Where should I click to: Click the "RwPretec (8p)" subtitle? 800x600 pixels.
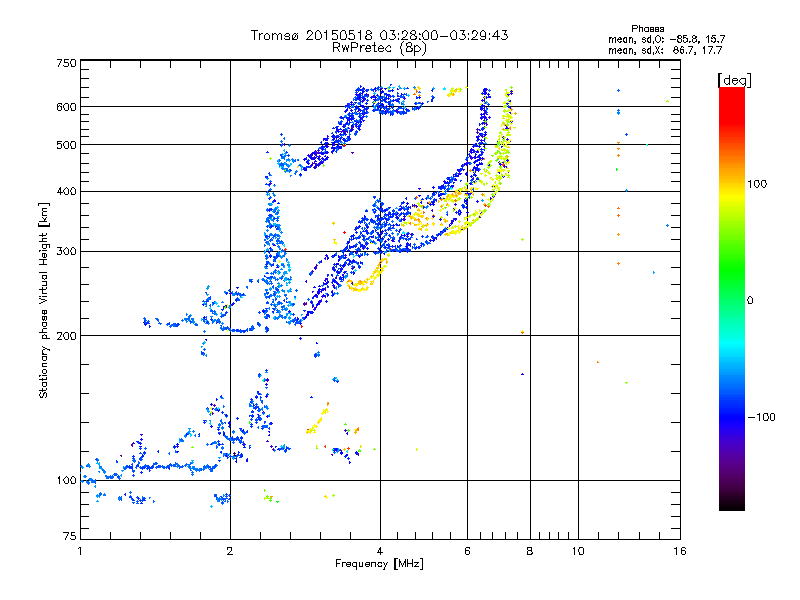click(x=379, y=48)
